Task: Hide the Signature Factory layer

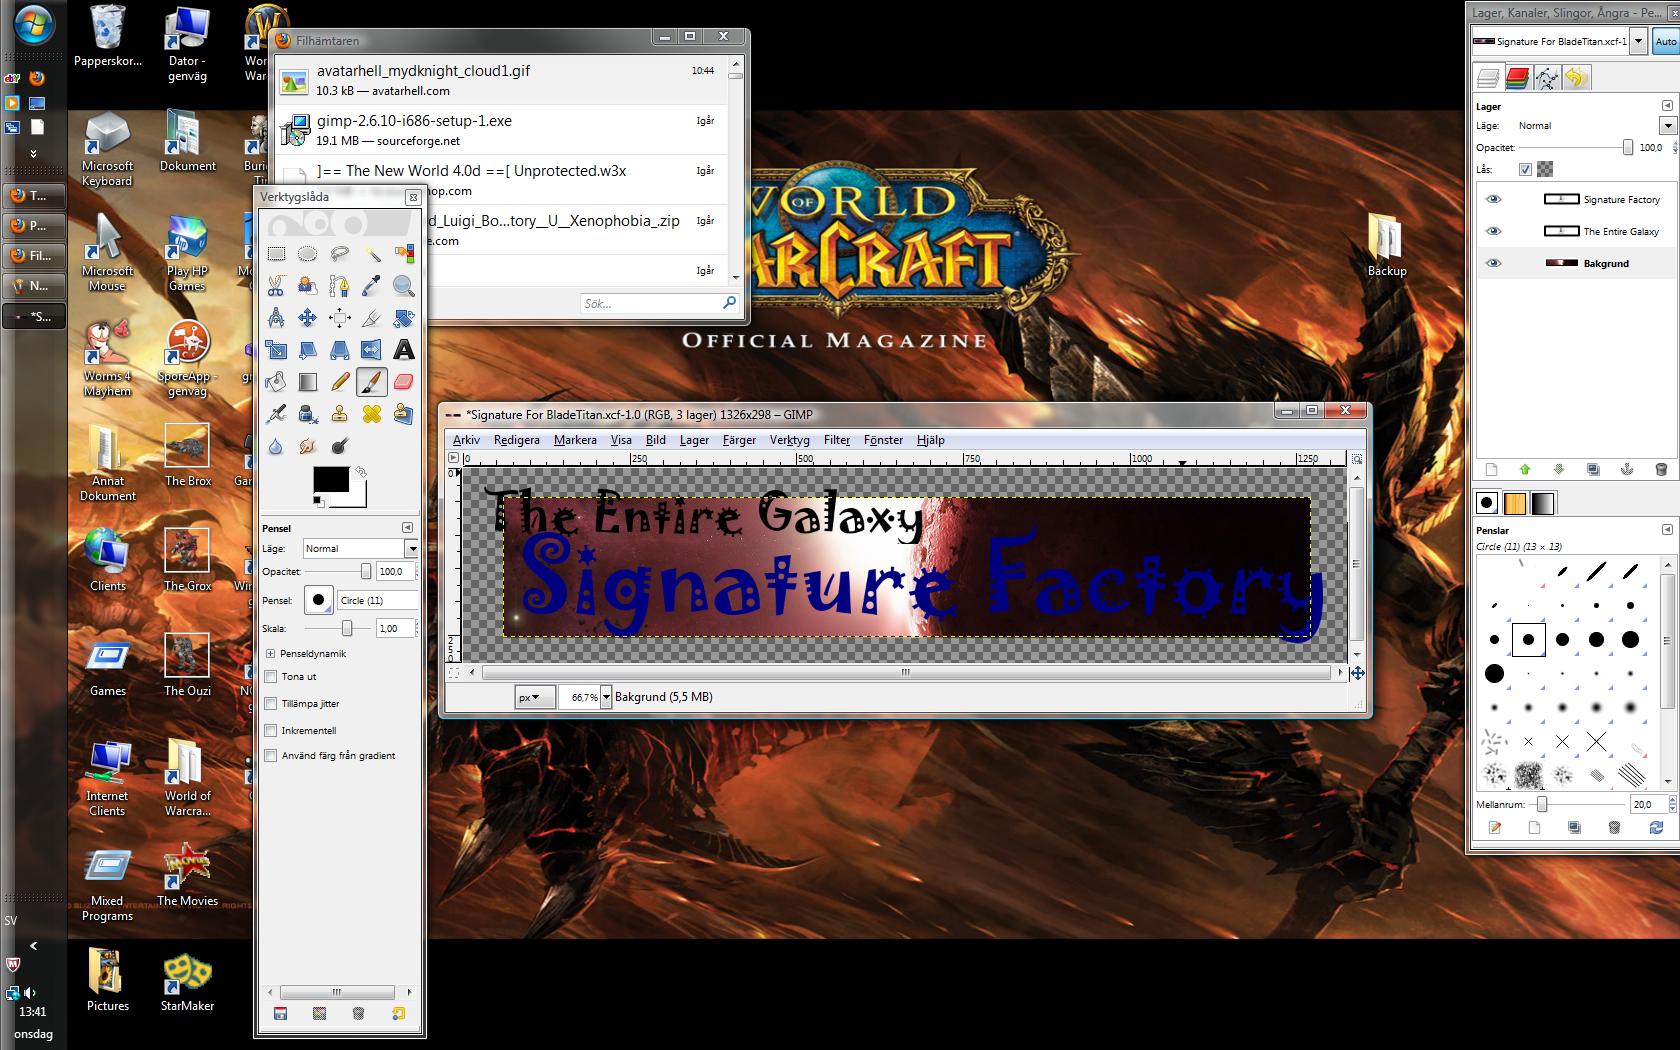Action: 1494,199
